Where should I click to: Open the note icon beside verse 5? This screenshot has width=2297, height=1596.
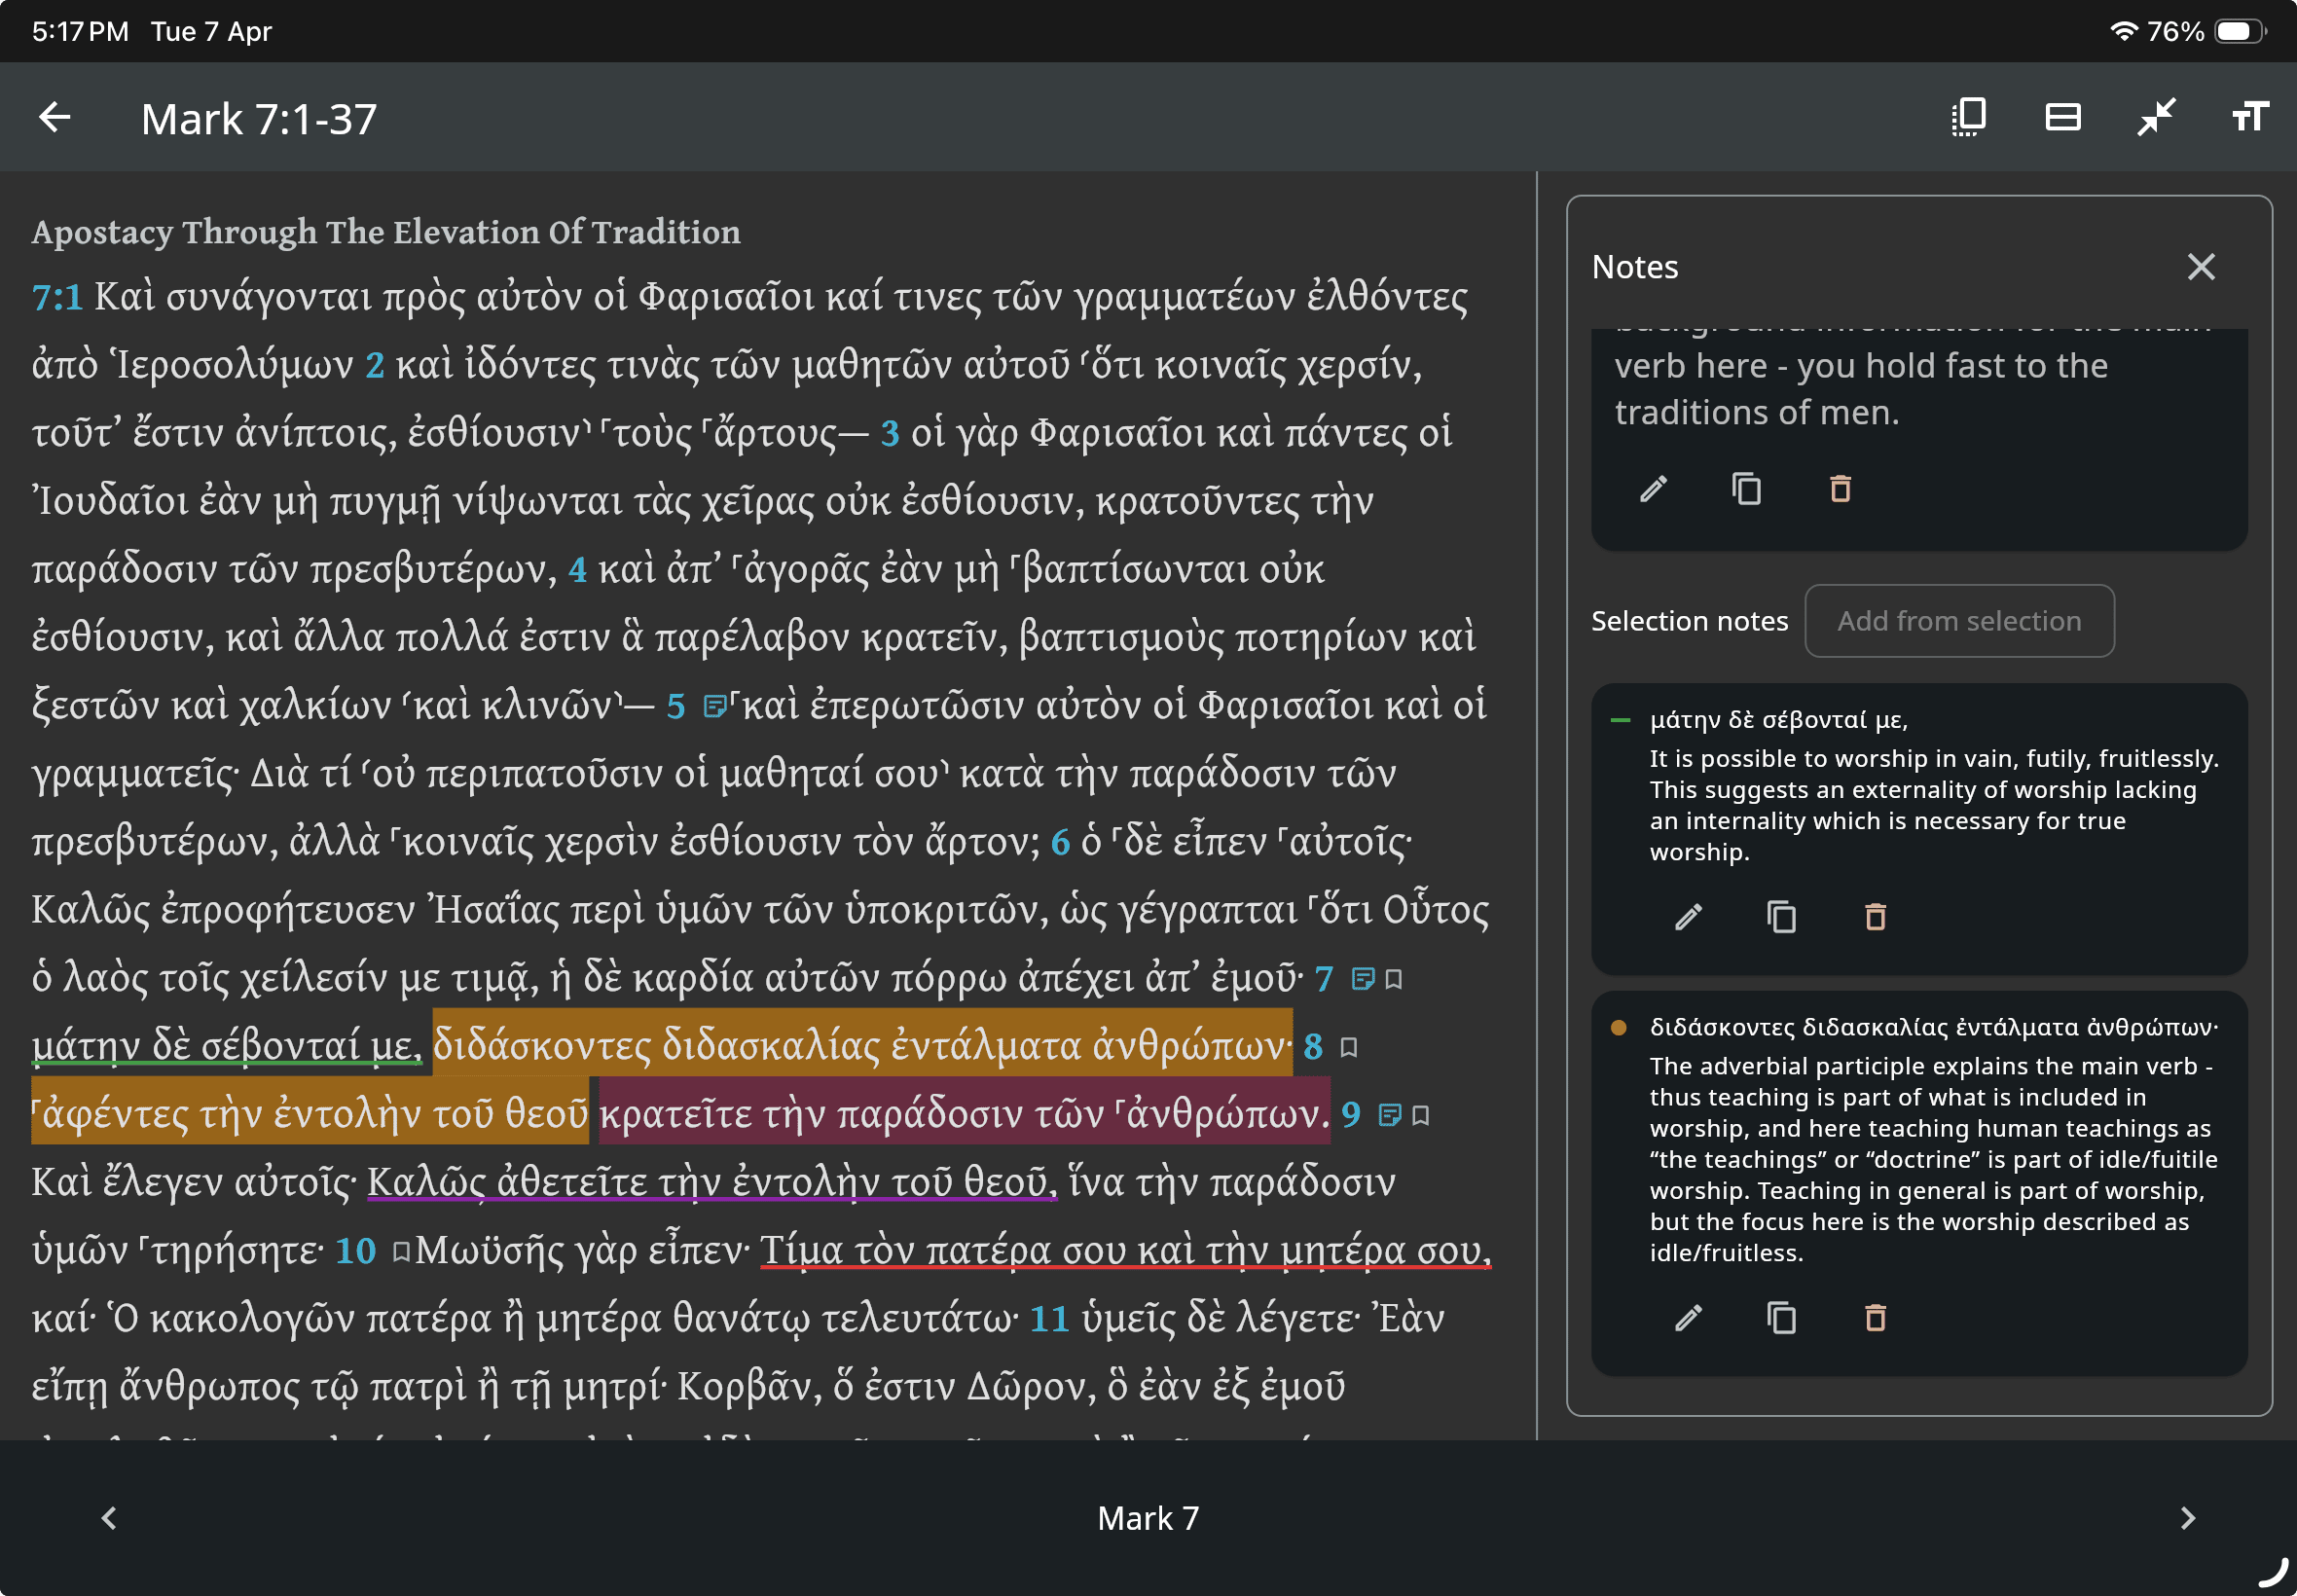click(713, 707)
